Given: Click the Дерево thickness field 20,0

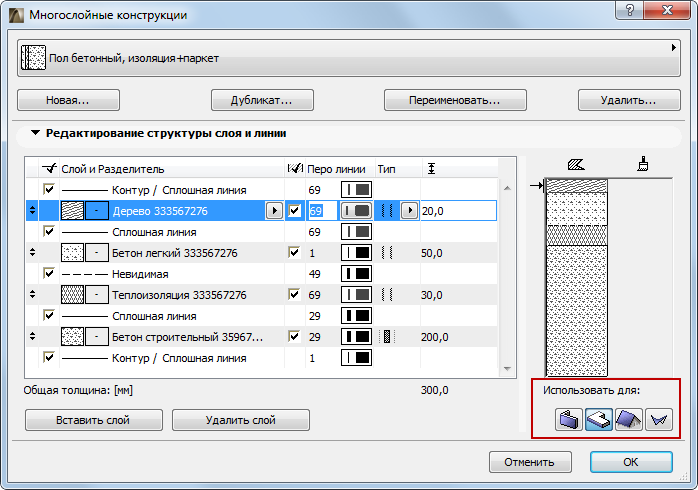Looking at the screenshot, I should coord(458,211).
